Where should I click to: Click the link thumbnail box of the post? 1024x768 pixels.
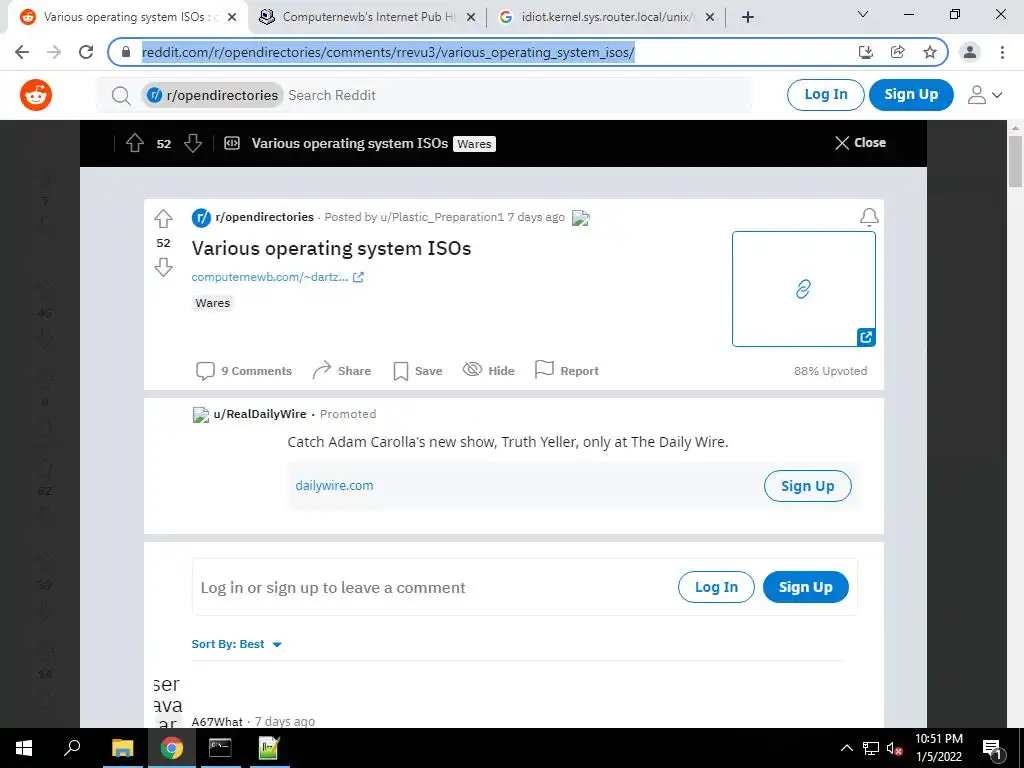(803, 289)
